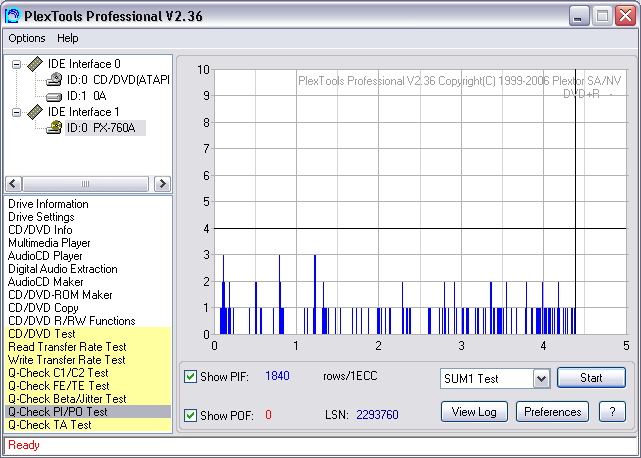641x458 pixels.
Task: Minimize the PlexTools window
Action: coord(578,16)
